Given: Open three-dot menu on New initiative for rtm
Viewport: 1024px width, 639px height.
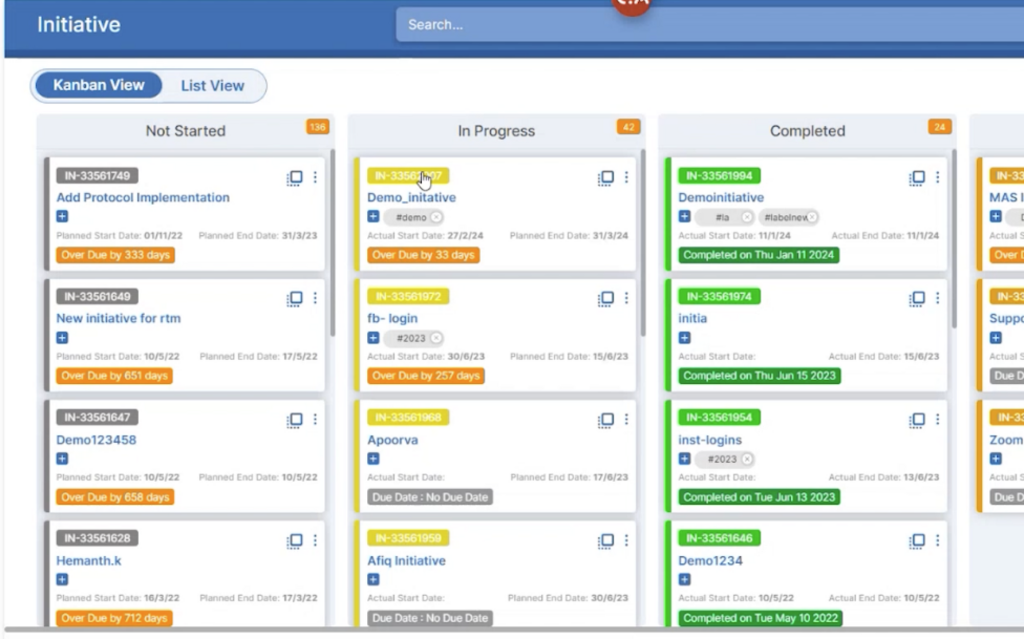Looking at the screenshot, I should pos(315,298).
